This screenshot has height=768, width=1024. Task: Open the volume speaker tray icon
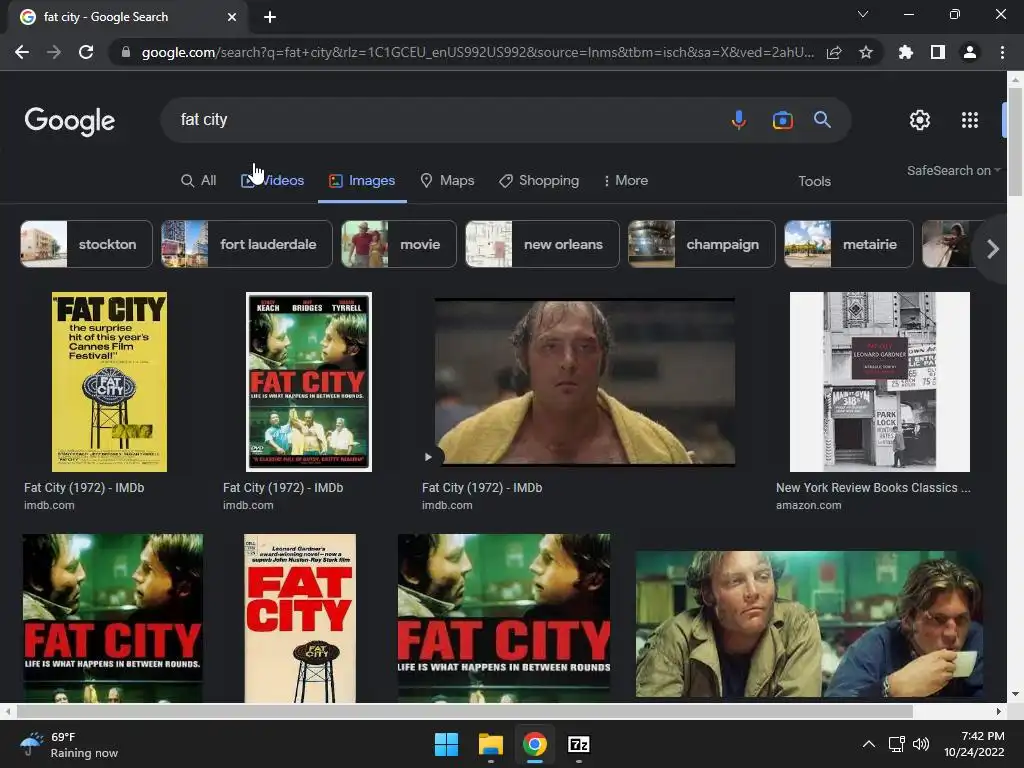921,744
